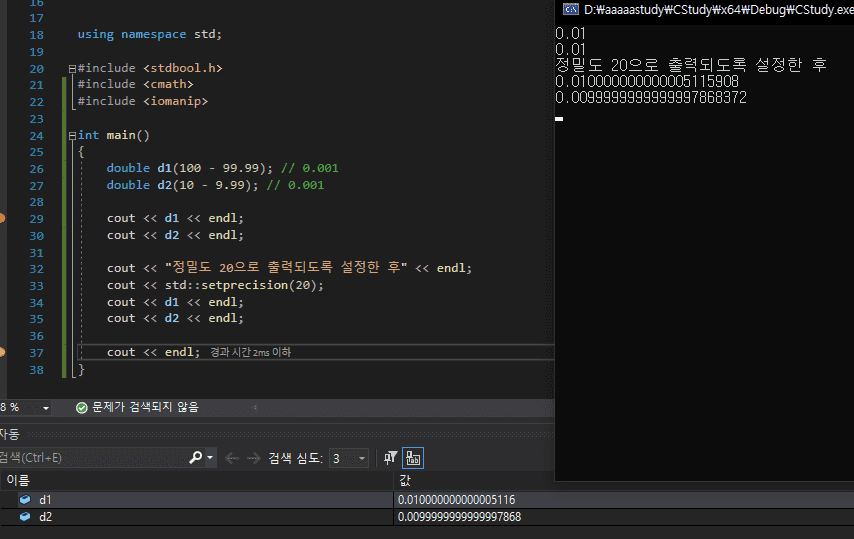This screenshot has height=539, width=854.
Task: Click the 자동 panel title
Action: (9, 434)
